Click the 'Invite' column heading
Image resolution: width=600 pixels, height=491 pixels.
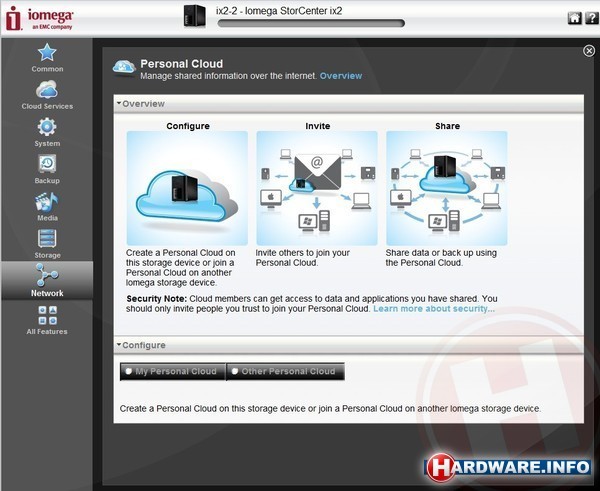point(318,126)
